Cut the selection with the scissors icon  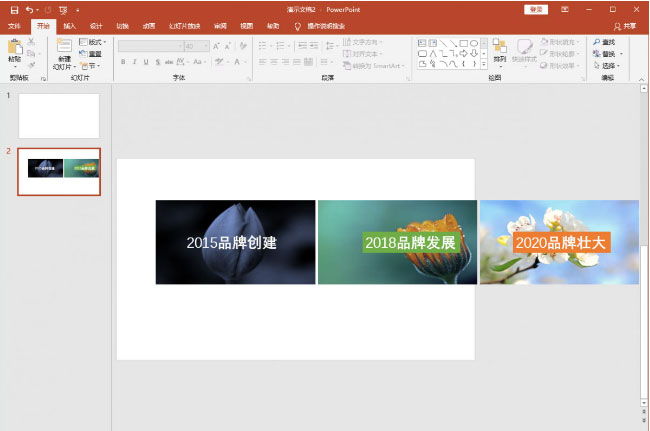pyautogui.click(x=31, y=41)
